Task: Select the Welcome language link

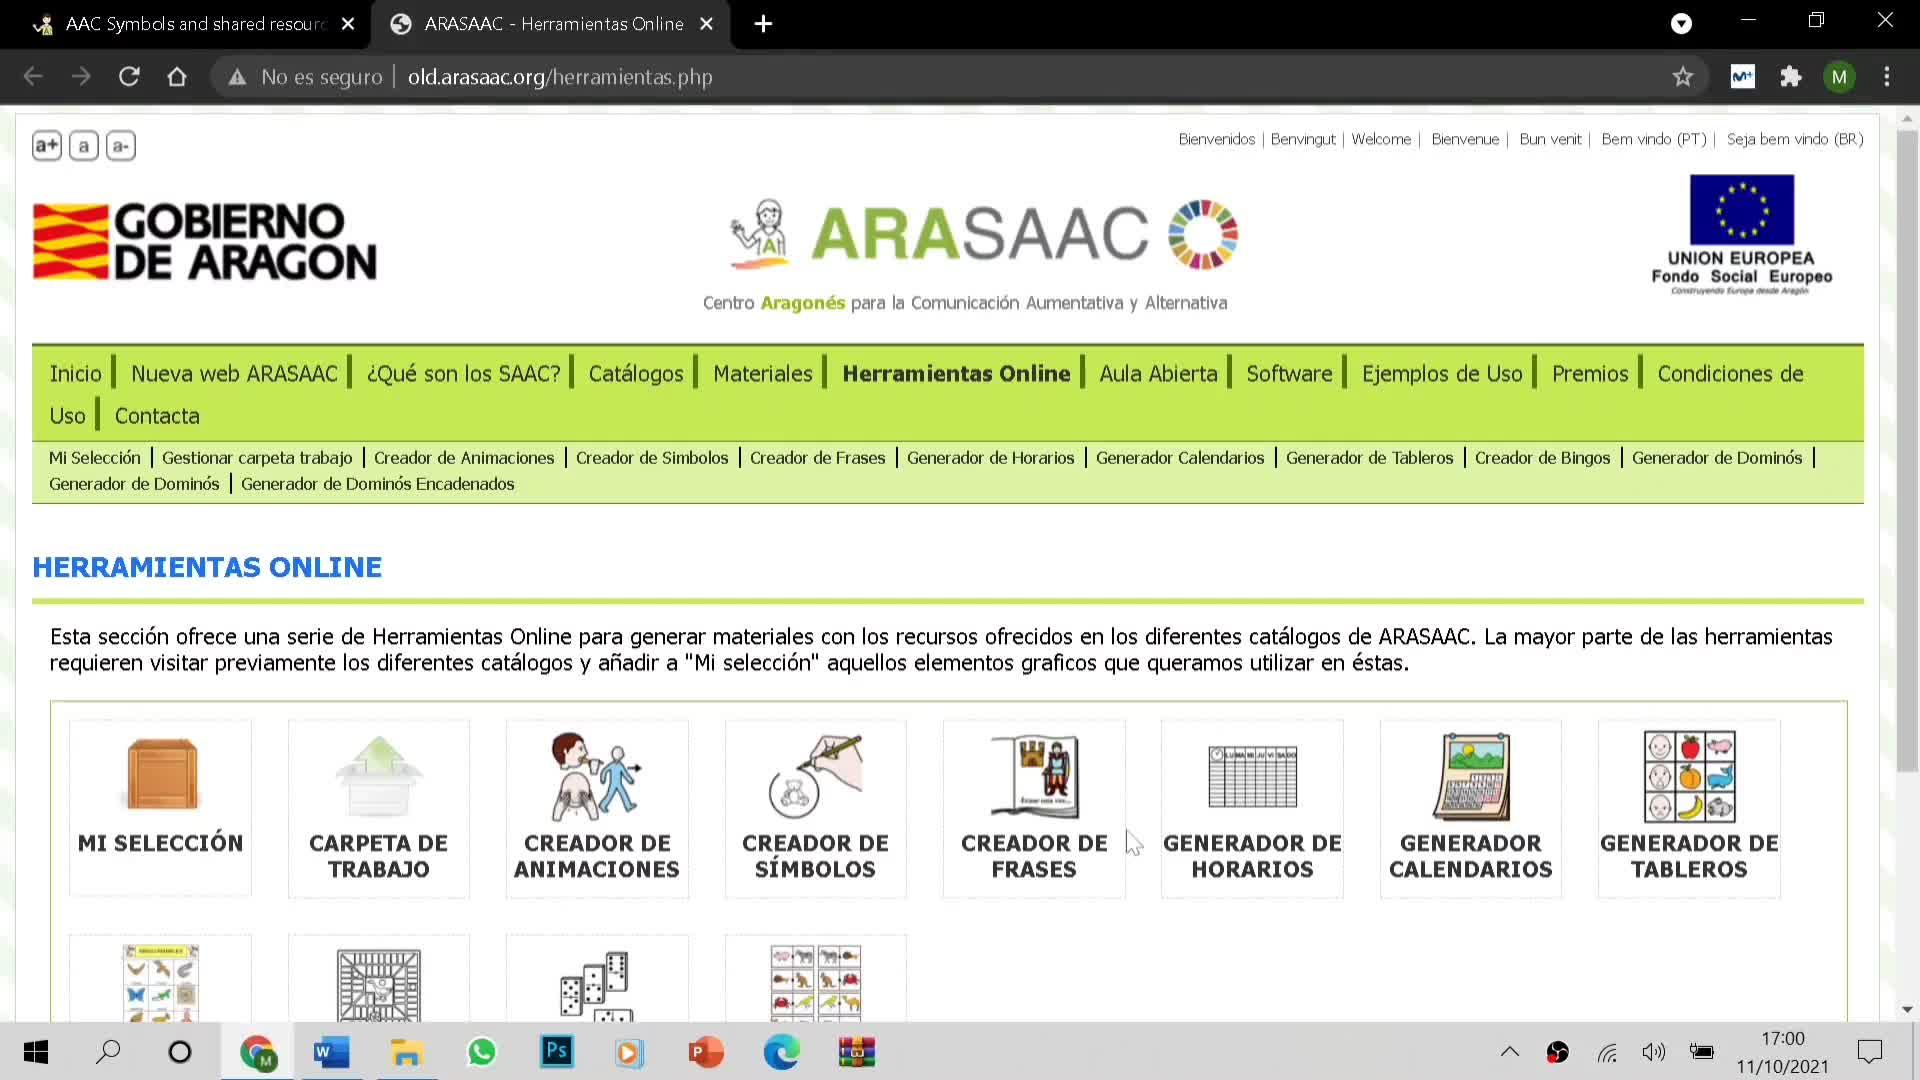Action: 1381,139
